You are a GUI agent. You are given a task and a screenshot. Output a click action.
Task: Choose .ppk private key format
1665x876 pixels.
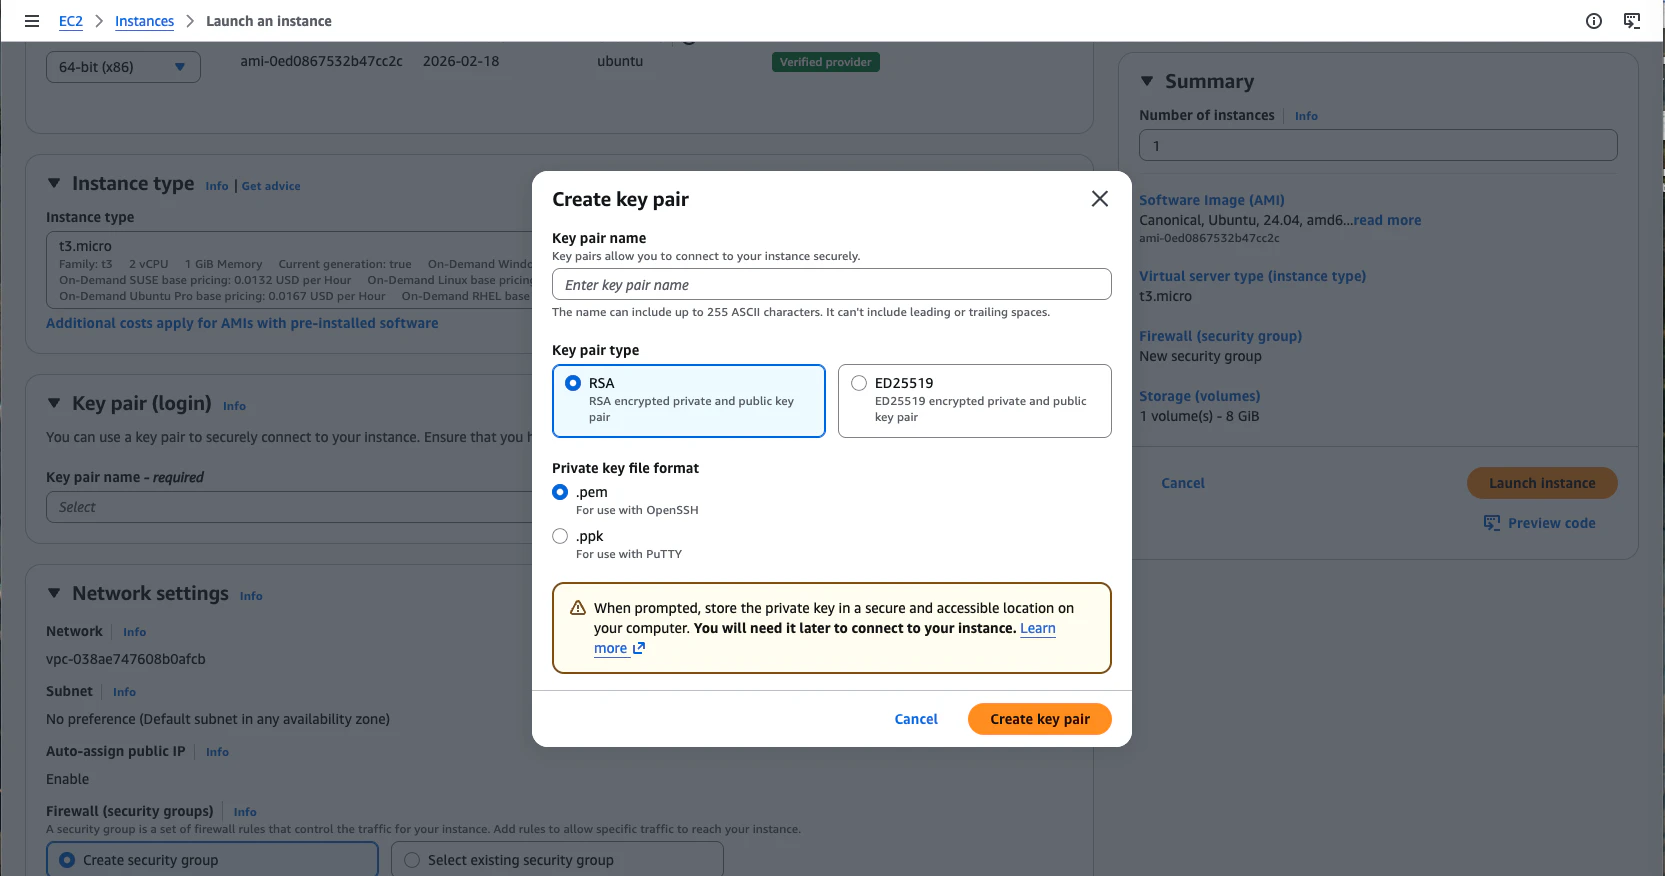(x=560, y=536)
